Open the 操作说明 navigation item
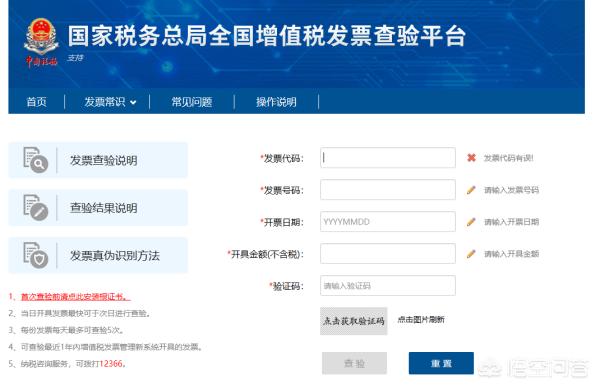 point(276,102)
